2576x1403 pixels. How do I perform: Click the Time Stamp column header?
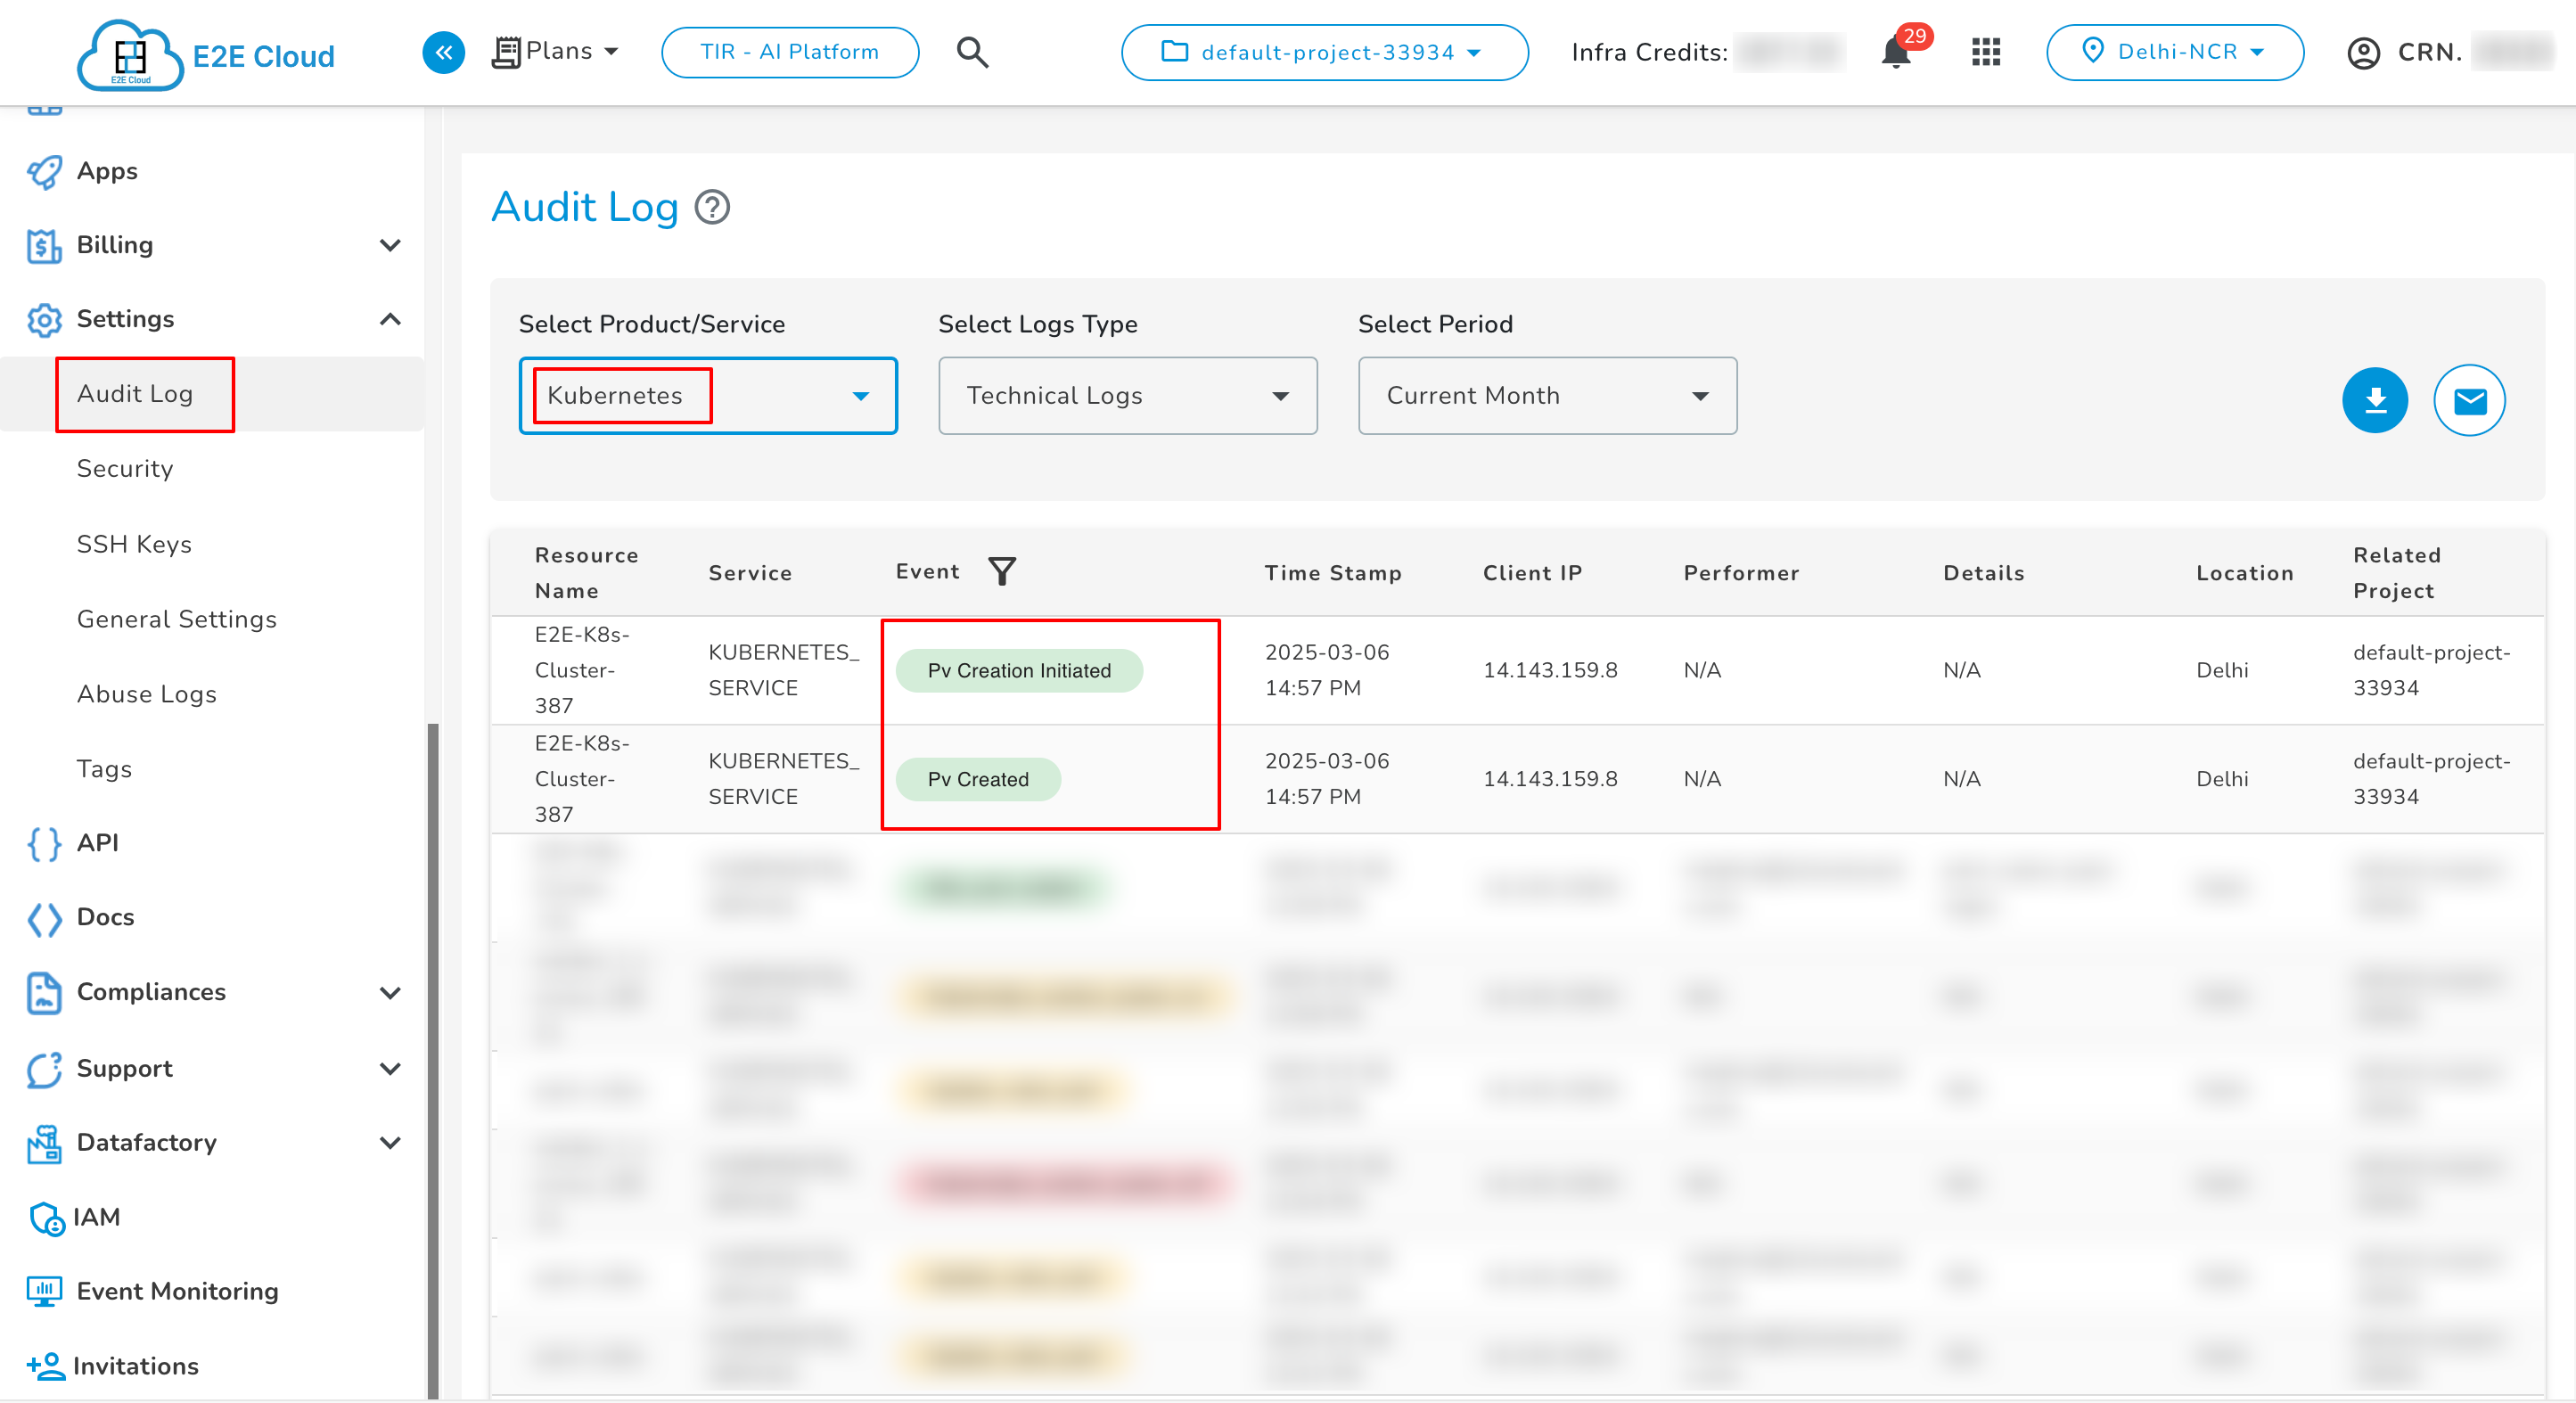[x=1333, y=573]
